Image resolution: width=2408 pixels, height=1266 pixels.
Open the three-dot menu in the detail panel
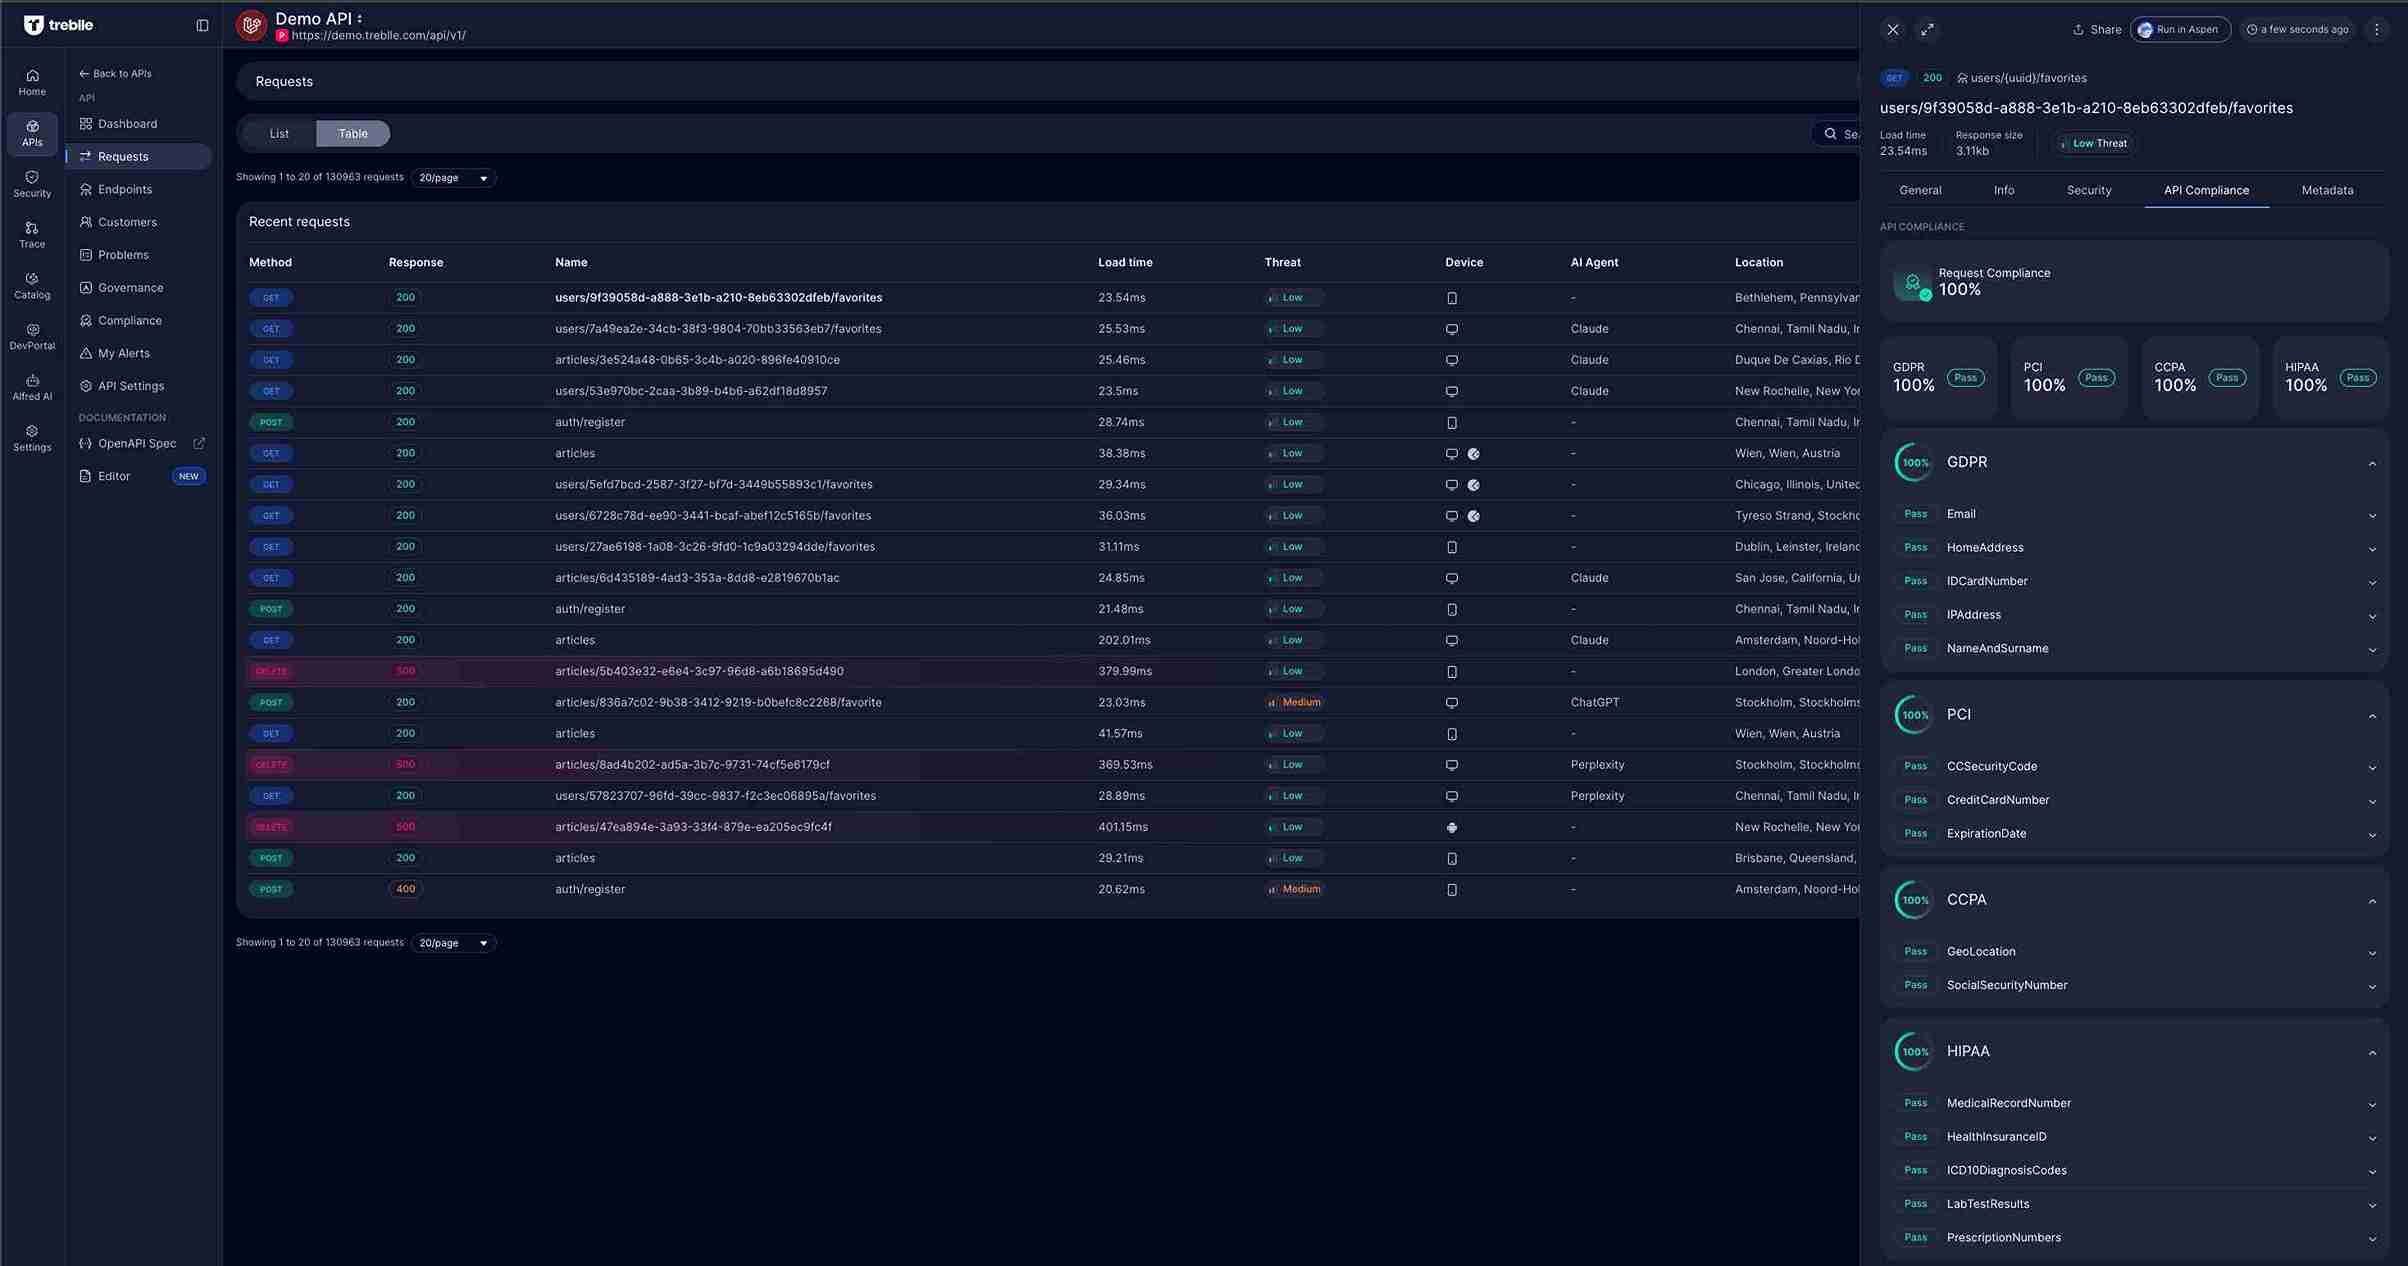(2377, 29)
